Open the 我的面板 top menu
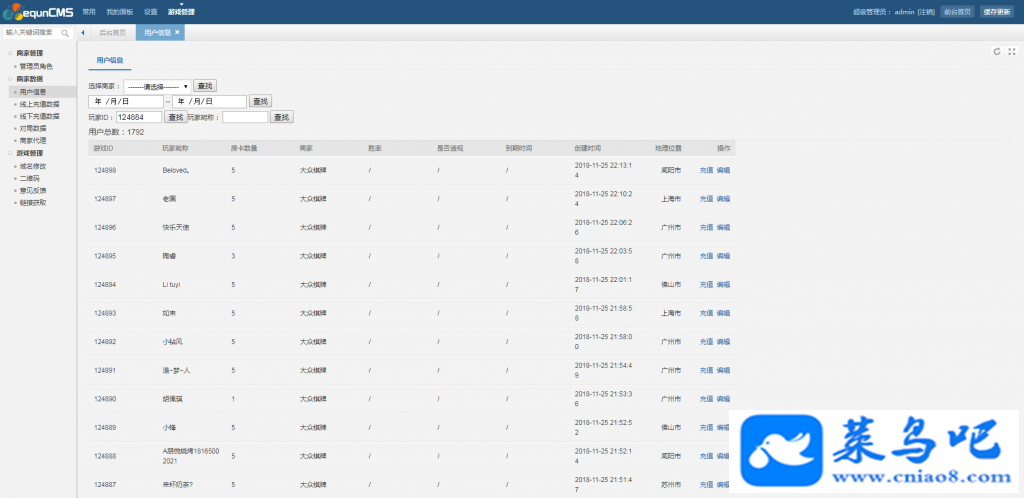This screenshot has width=1024, height=498. [x=120, y=12]
